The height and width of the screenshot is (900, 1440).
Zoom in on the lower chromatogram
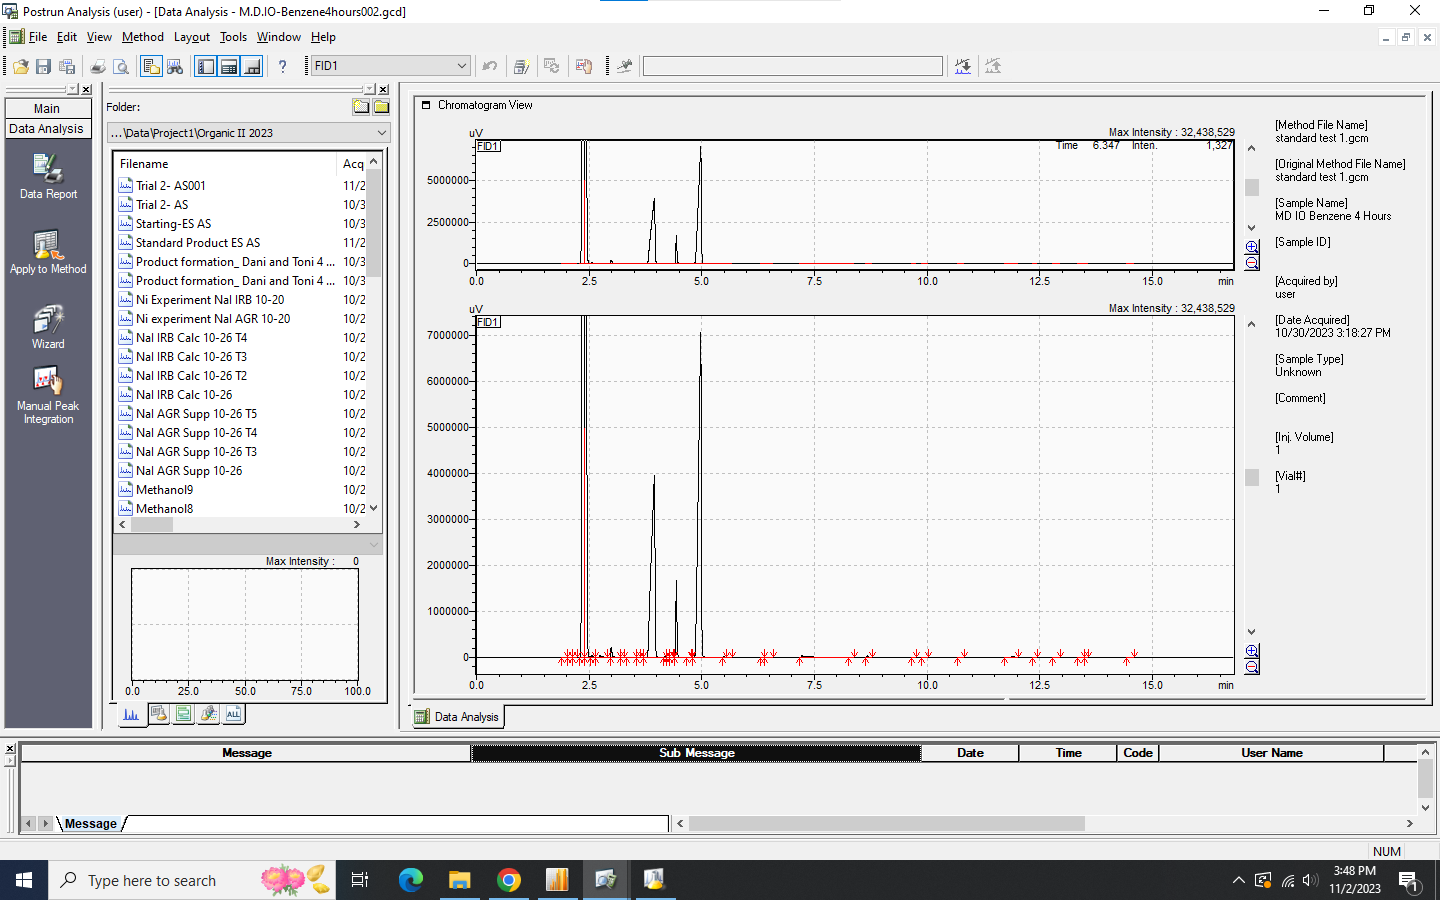pyautogui.click(x=1252, y=651)
